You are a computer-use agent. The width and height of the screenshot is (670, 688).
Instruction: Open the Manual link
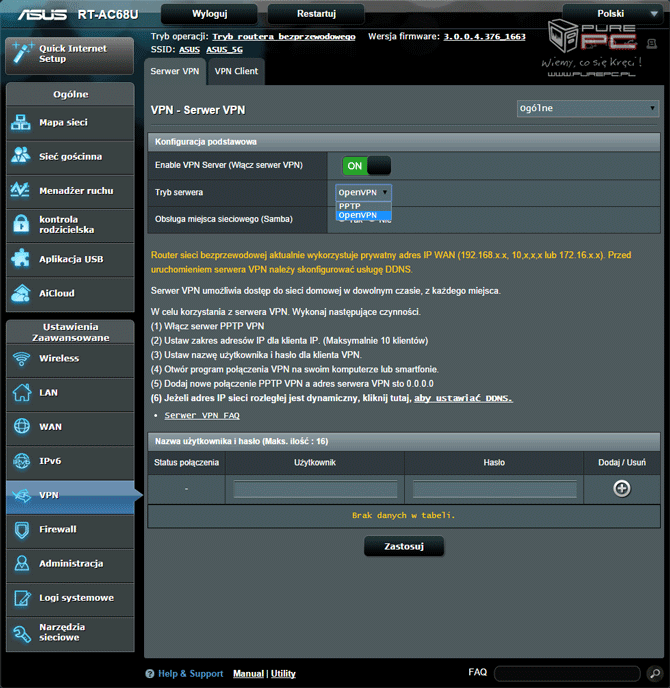[248, 674]
